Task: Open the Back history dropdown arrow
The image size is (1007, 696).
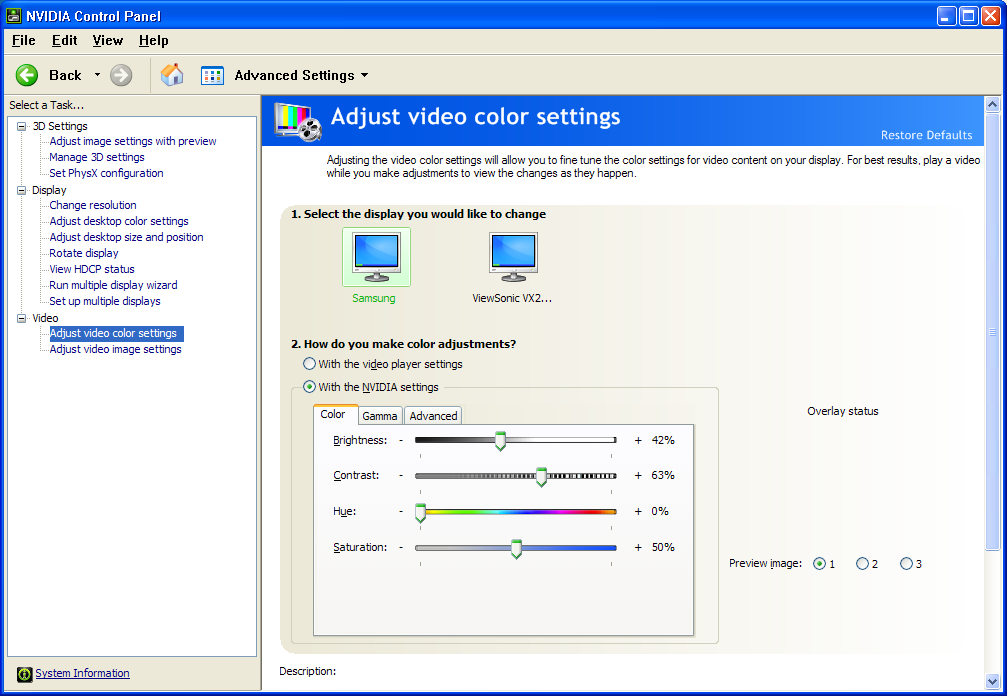Action: 97,75
